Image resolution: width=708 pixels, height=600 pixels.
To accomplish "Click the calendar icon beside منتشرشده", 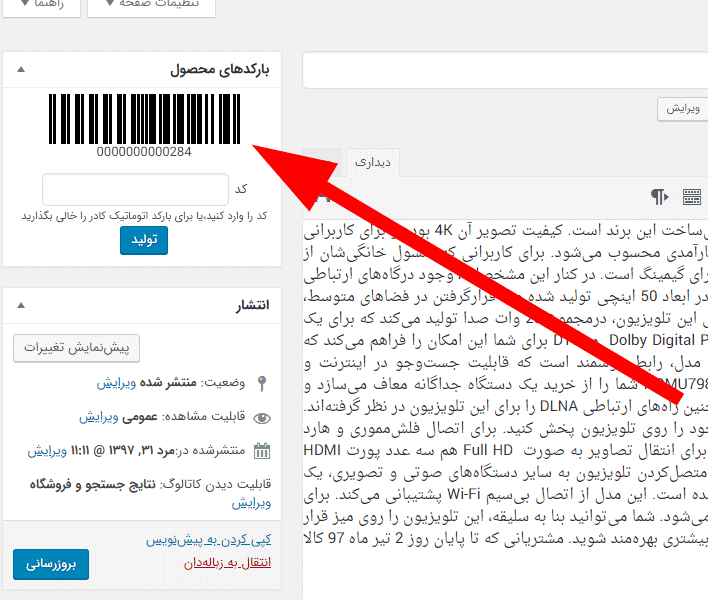I will coord(262,451).
